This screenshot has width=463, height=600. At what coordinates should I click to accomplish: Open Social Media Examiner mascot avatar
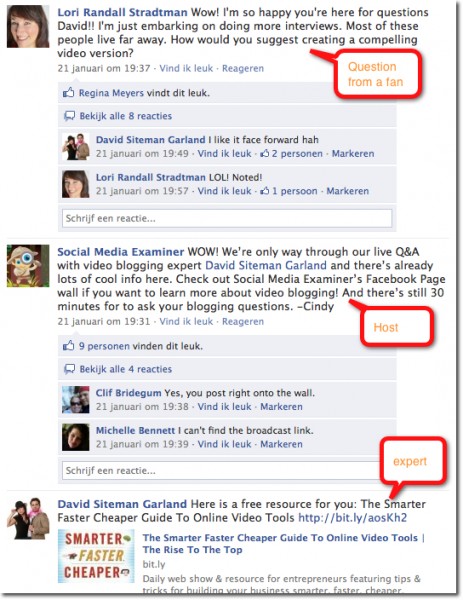(x=28, y=266)
